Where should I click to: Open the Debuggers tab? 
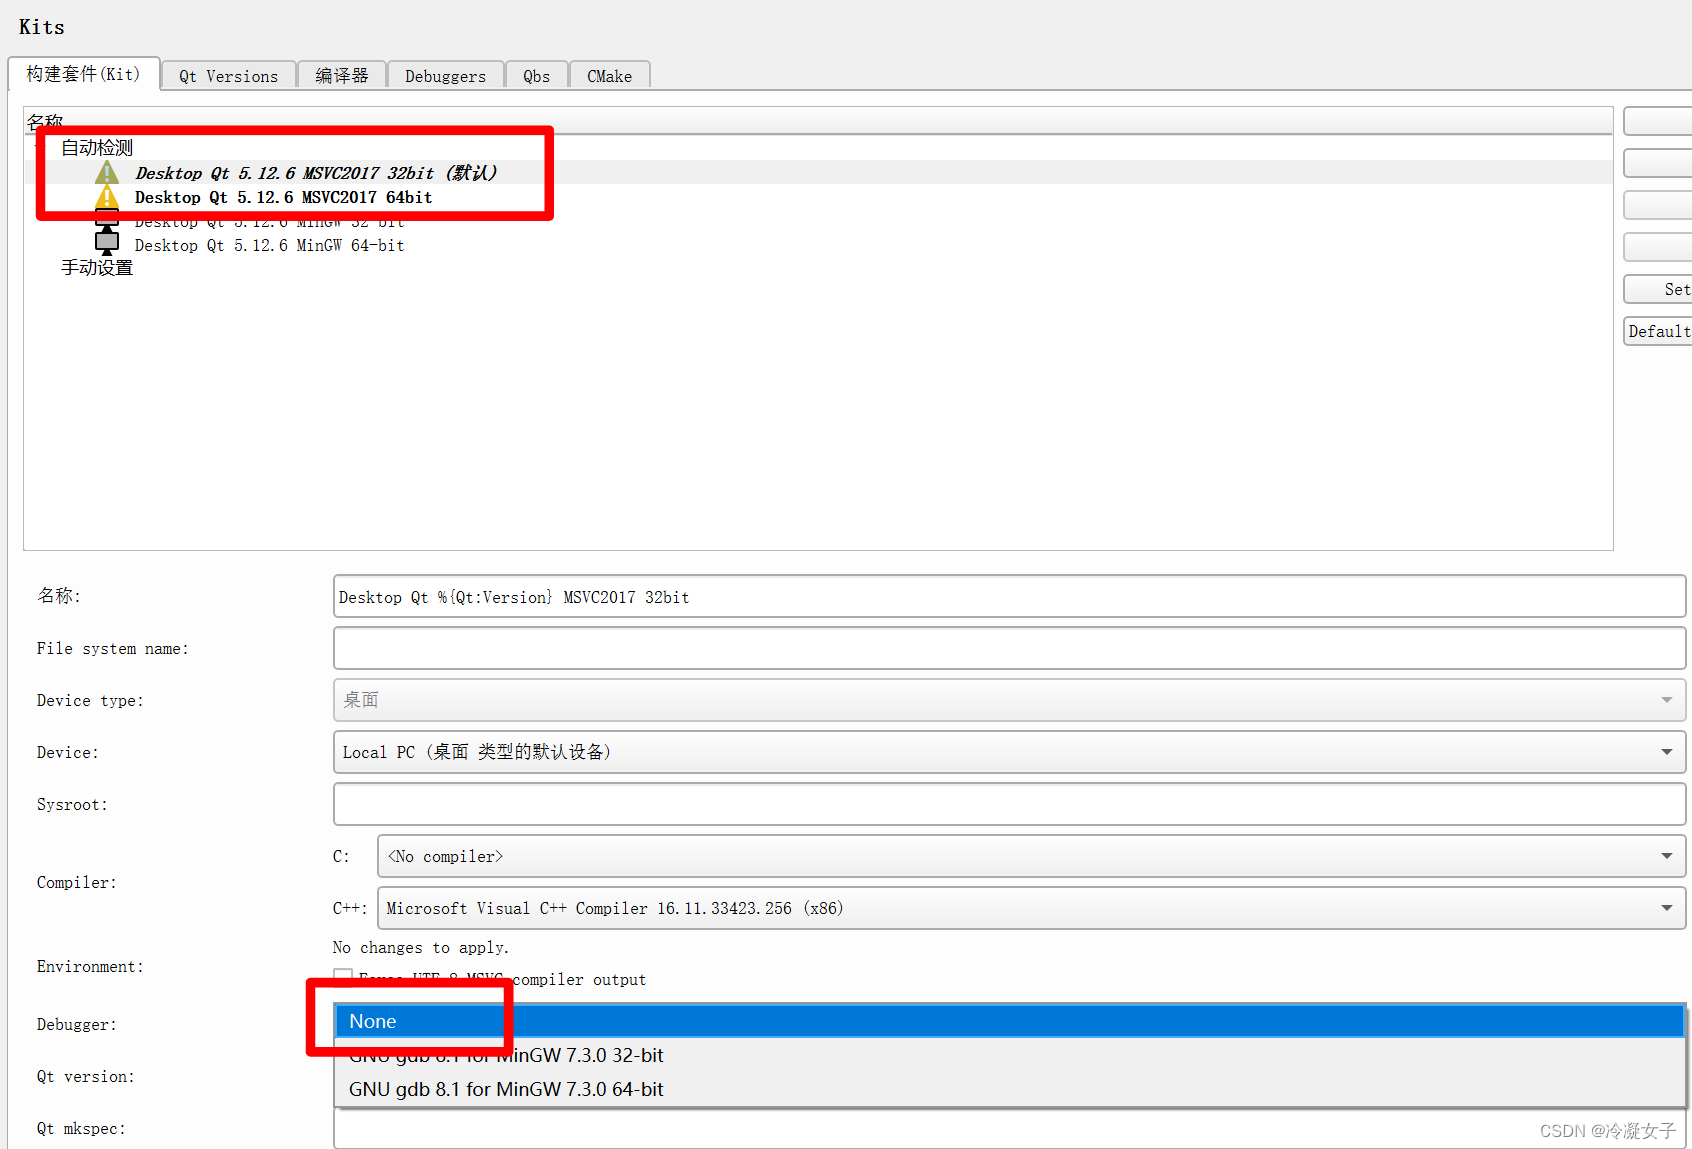pyautogui.click(x=445, y=76)
